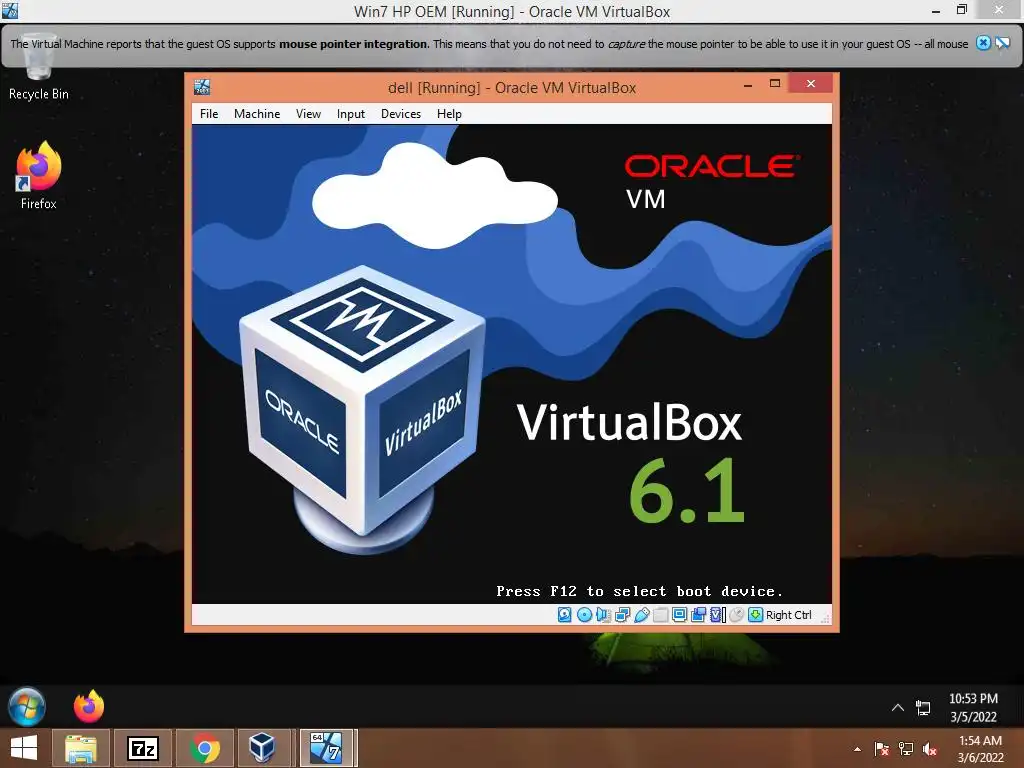Click the CPU virtualization indicator in dell VM status bar
This screenshot has height=768, width=1024.
(x=718, y=615)
